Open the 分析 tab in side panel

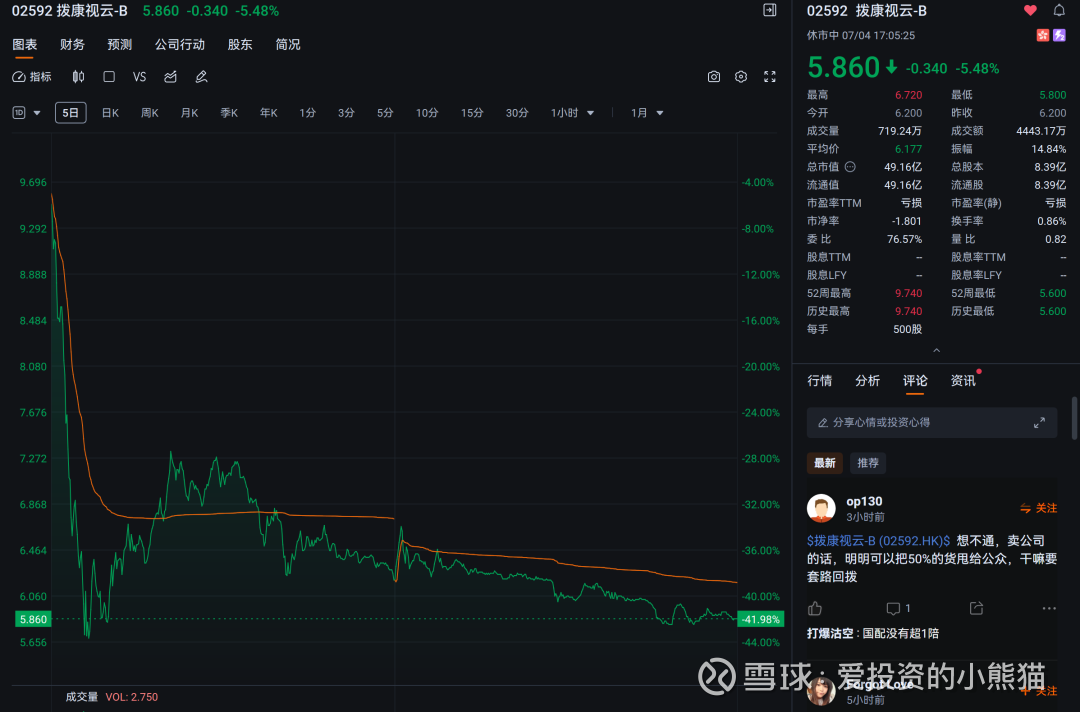click(867, 381)
